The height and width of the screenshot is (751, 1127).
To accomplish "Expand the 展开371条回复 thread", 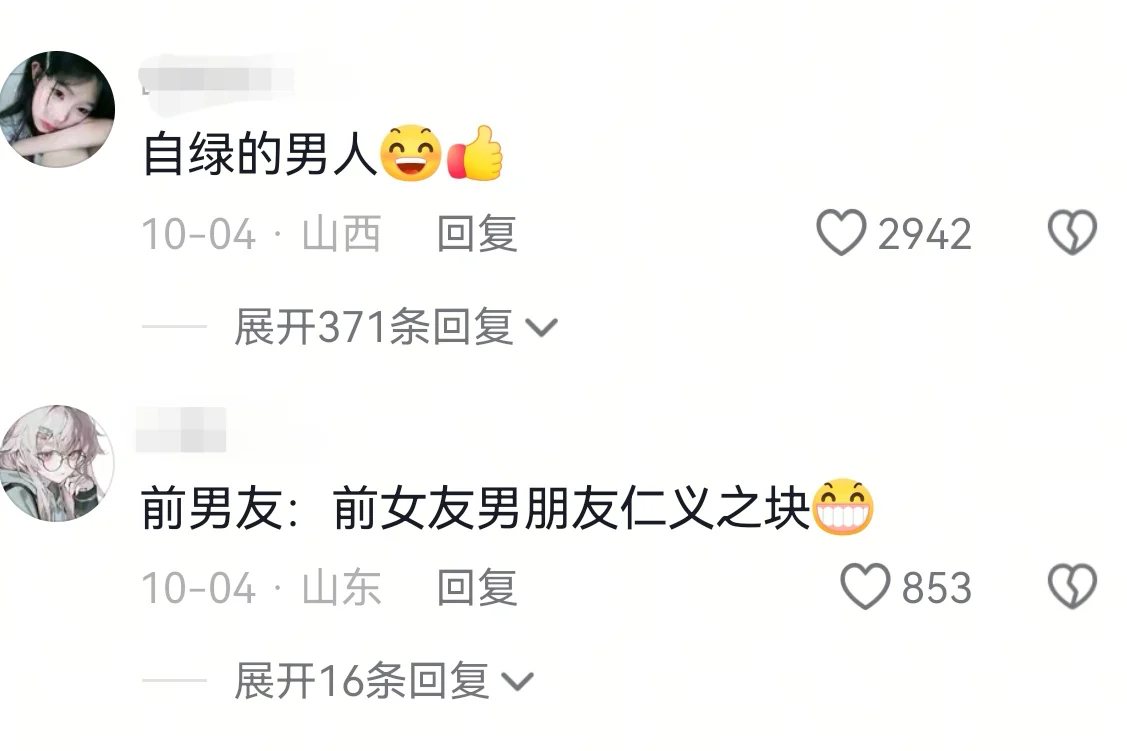I will point(373,327).
